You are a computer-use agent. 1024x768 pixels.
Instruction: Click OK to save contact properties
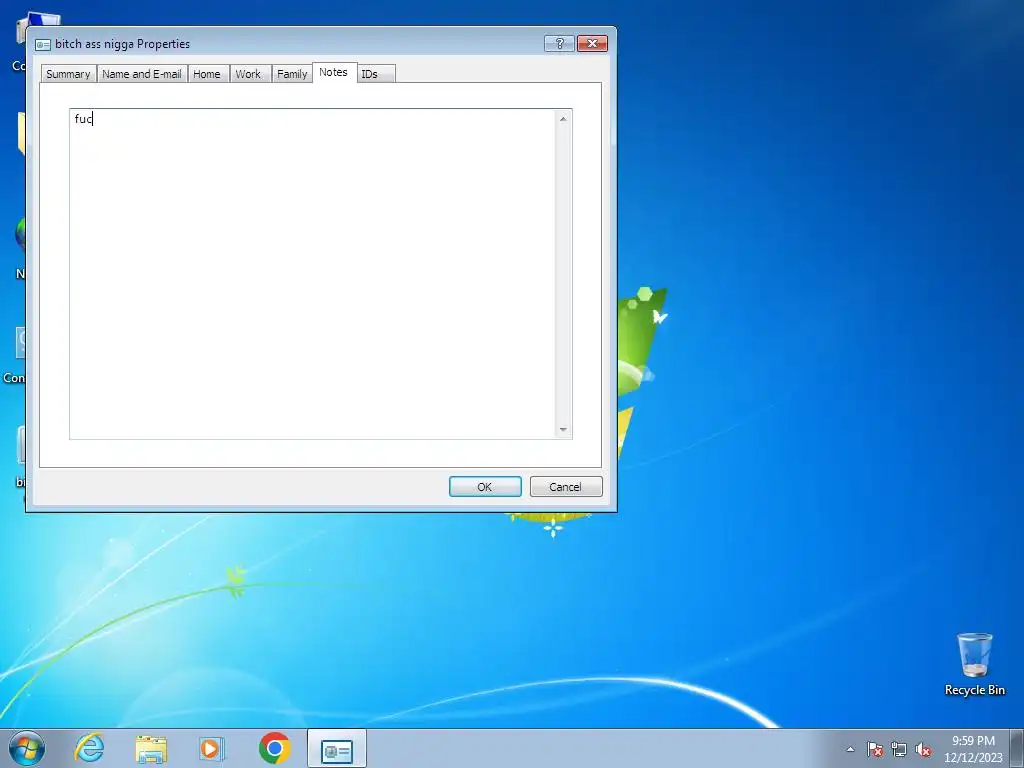pyautogui.click(x=485, y=487)
